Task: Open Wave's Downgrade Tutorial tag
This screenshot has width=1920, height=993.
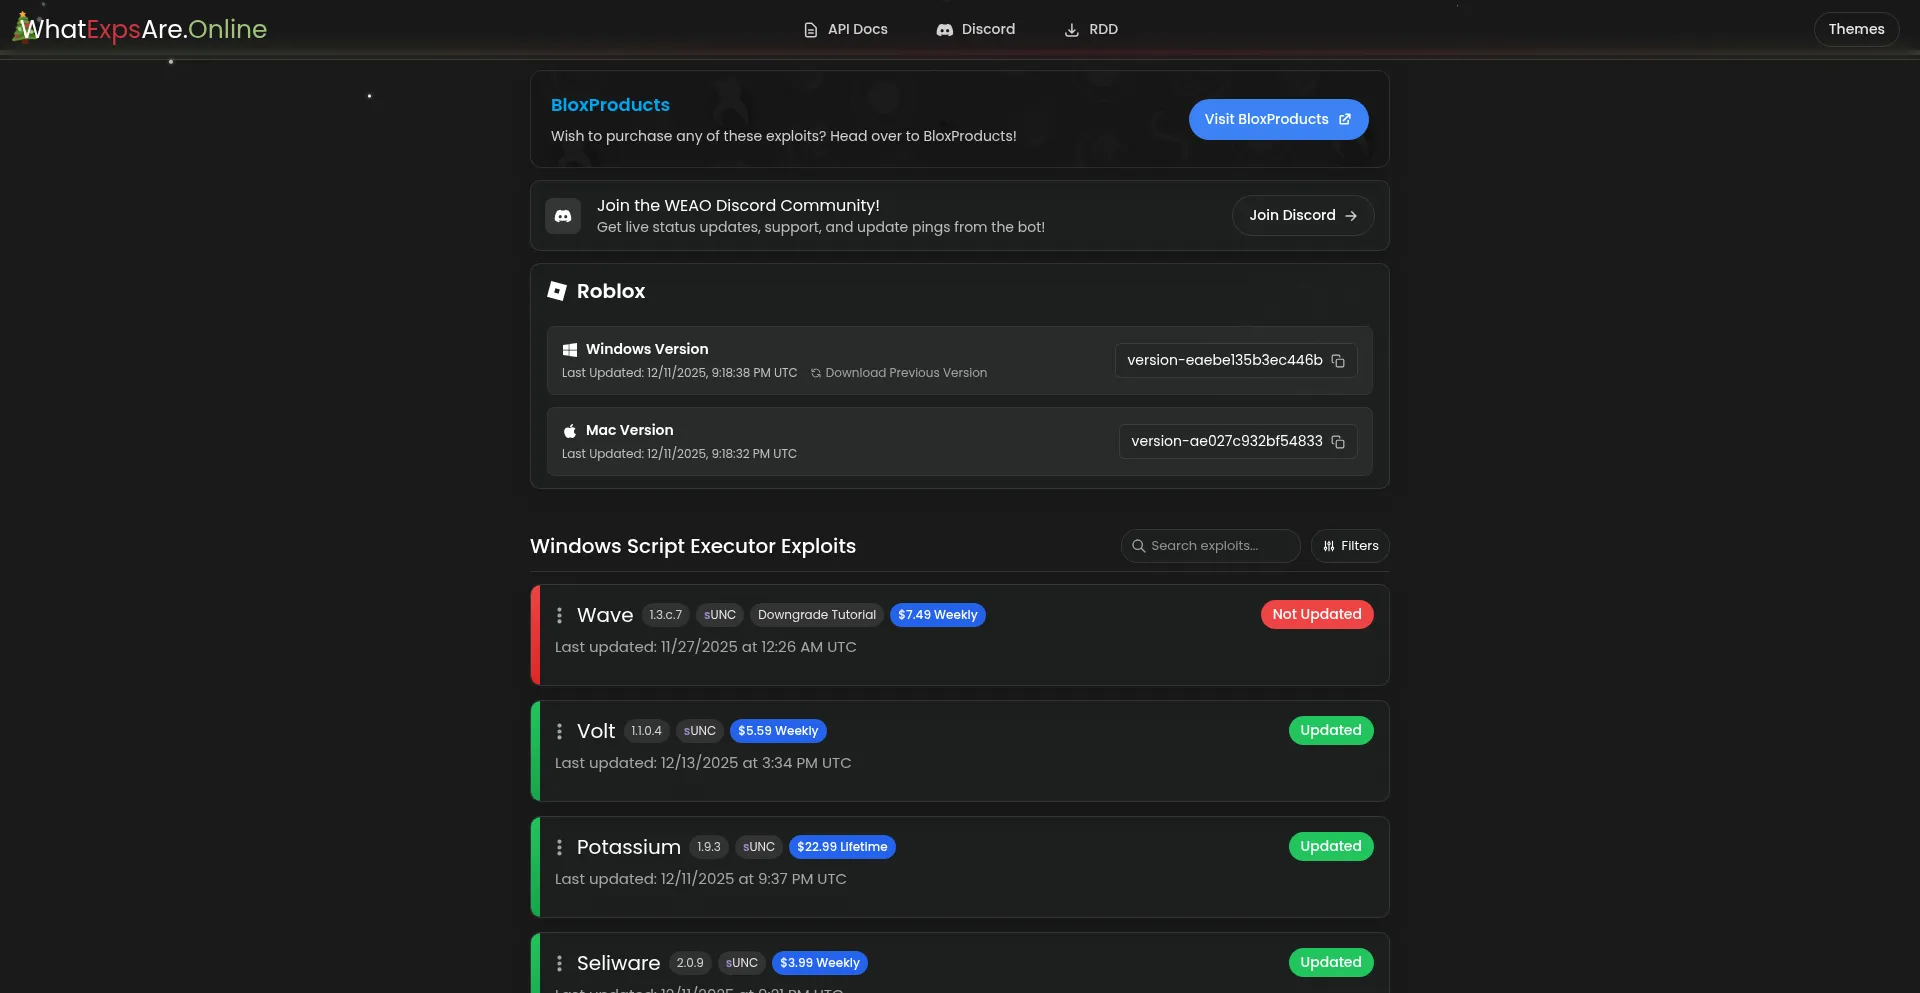Action: pos(816,615)
